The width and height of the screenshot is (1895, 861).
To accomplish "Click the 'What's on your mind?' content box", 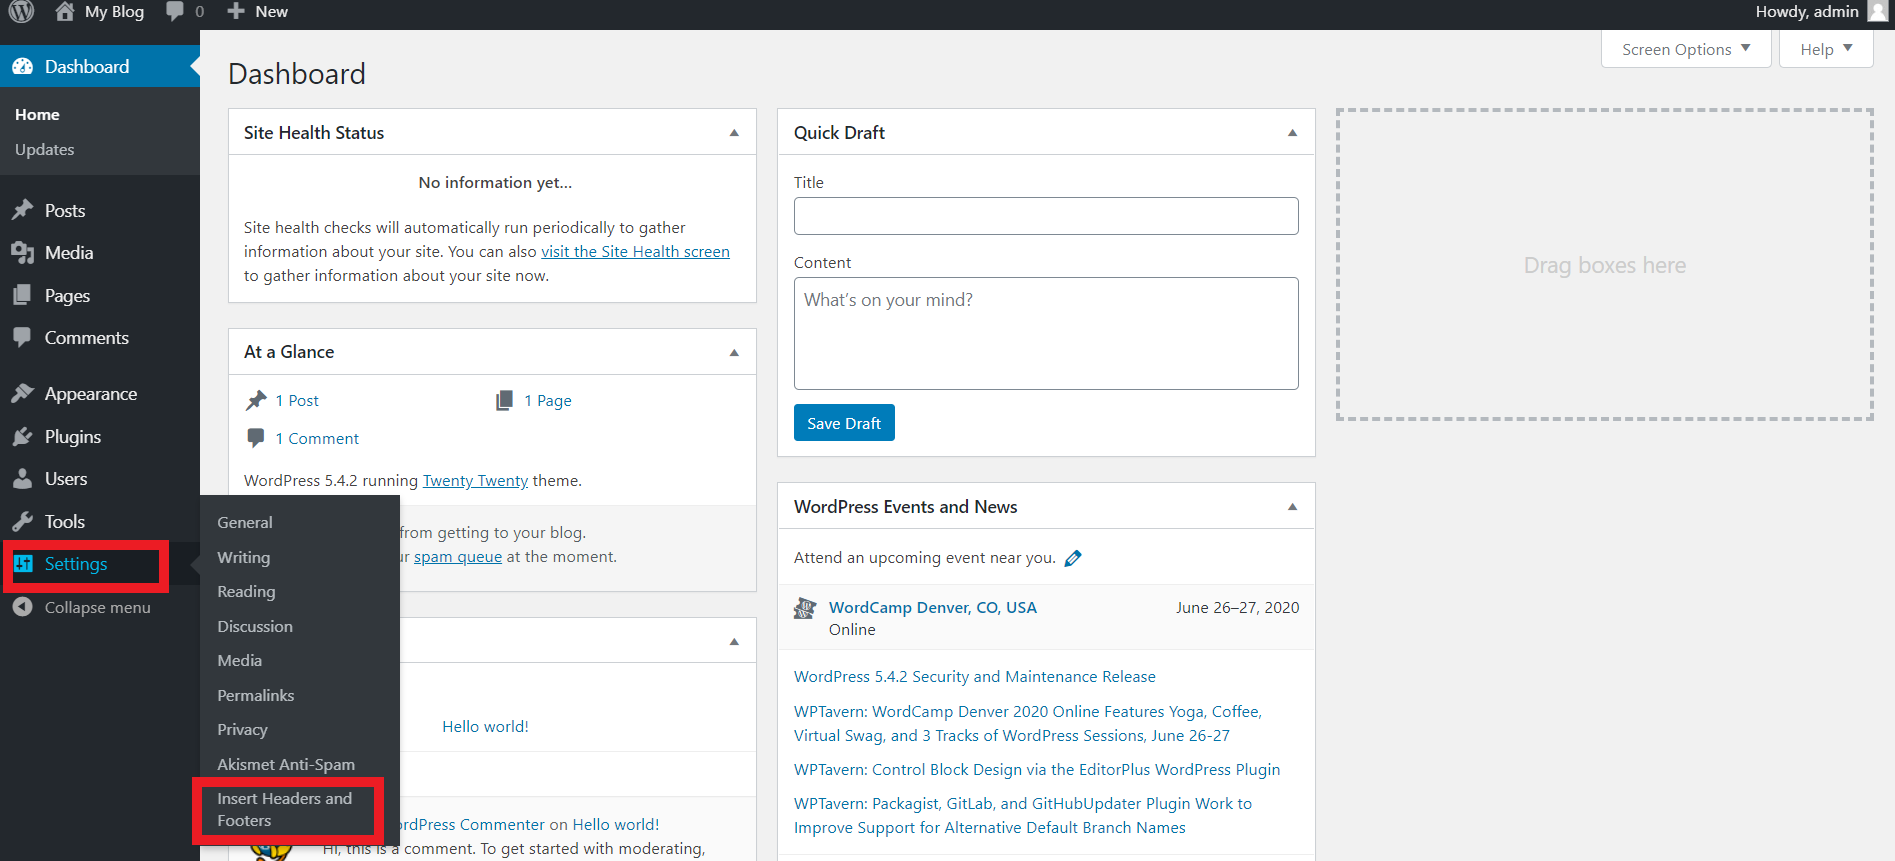I will [1046, 333].
